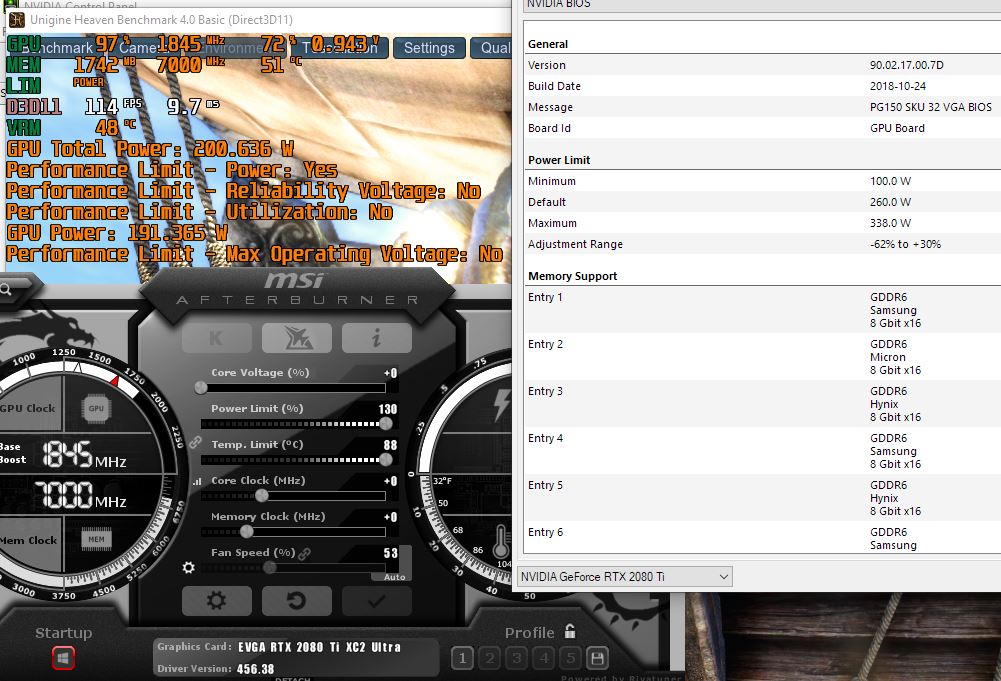Click the BIOS Version value 90.02.17.00.7D
The width and height of the screenshot is (1001, 681).
pos(907,65)
